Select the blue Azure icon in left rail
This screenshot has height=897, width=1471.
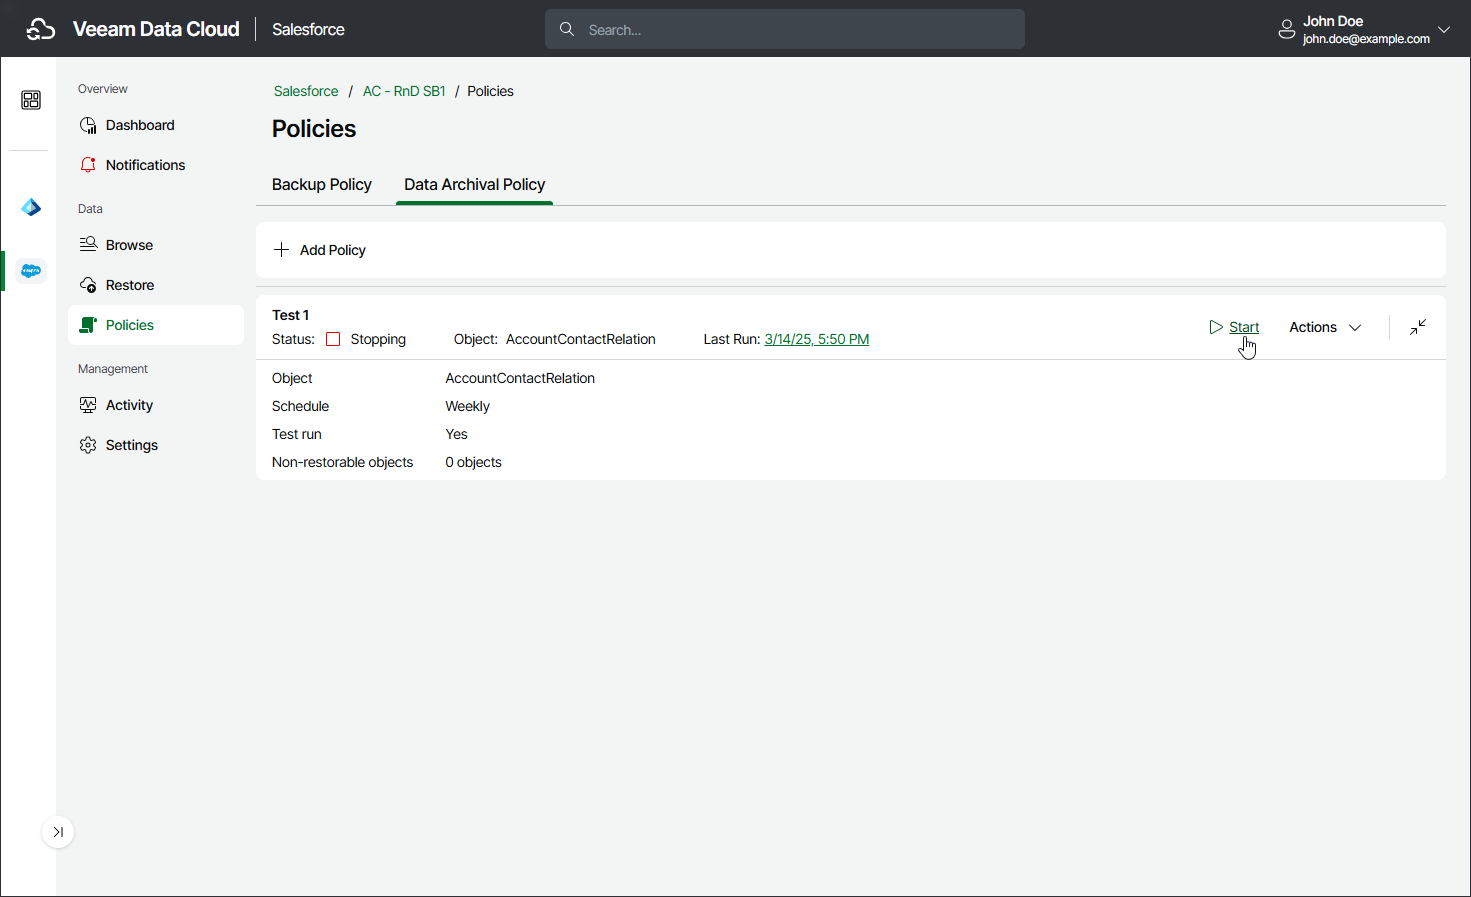tap(31, 207)
